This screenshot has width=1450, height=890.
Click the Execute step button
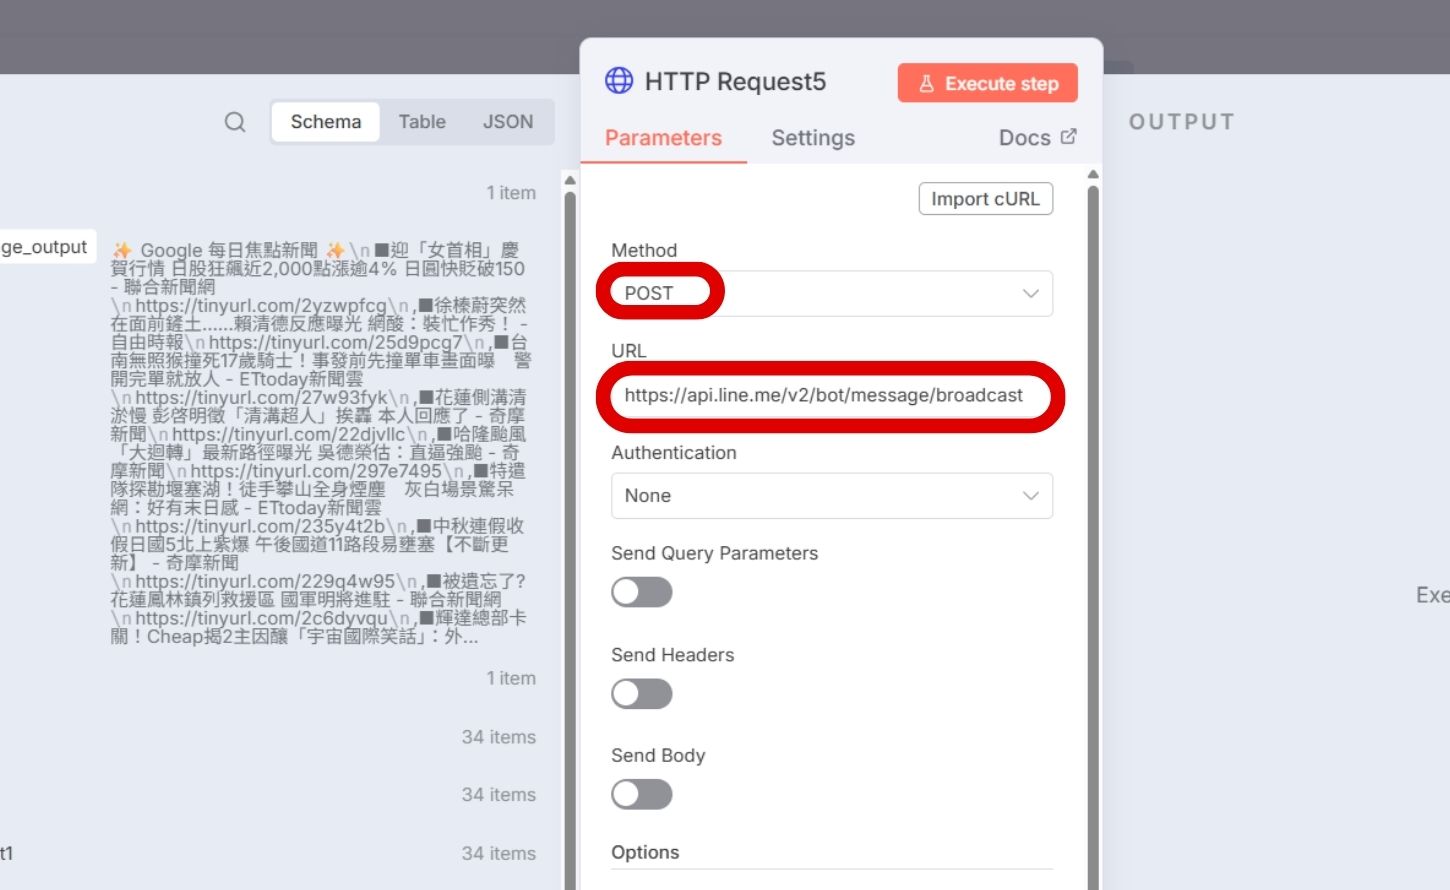click(x=987, y=83)
